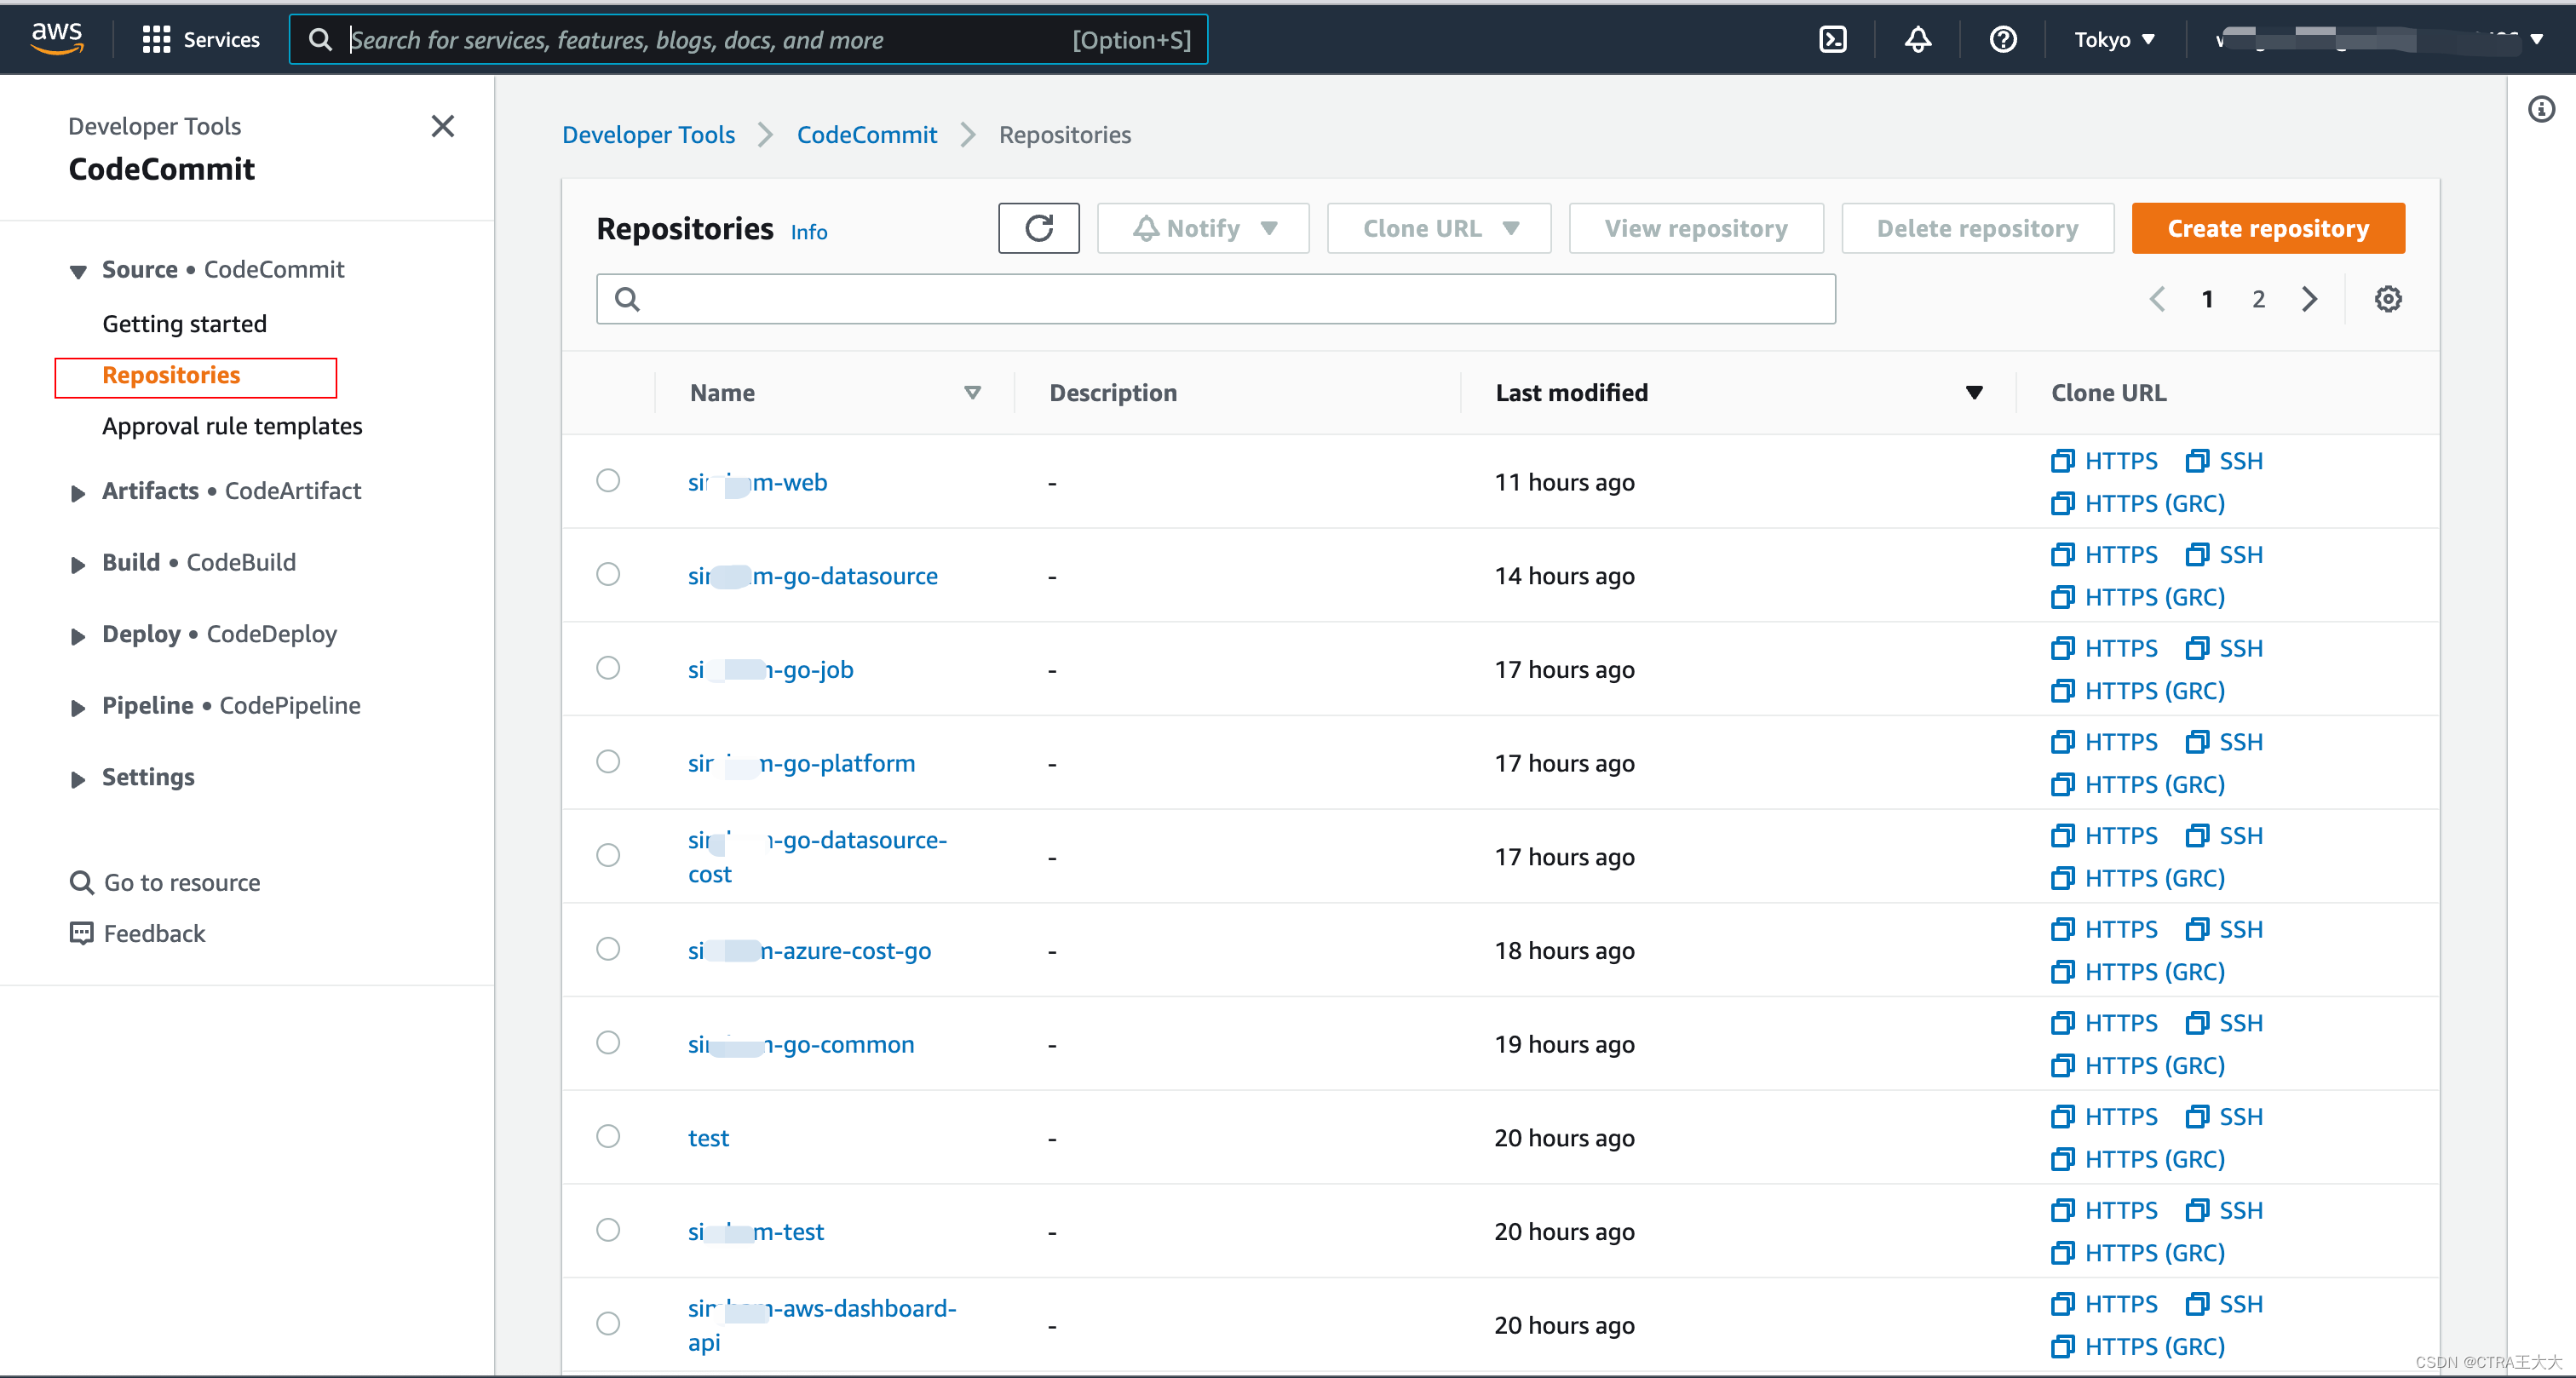Select the radio button for the go-platform repository
This screenshot has width=2576, height=1378.
[608, 761]
